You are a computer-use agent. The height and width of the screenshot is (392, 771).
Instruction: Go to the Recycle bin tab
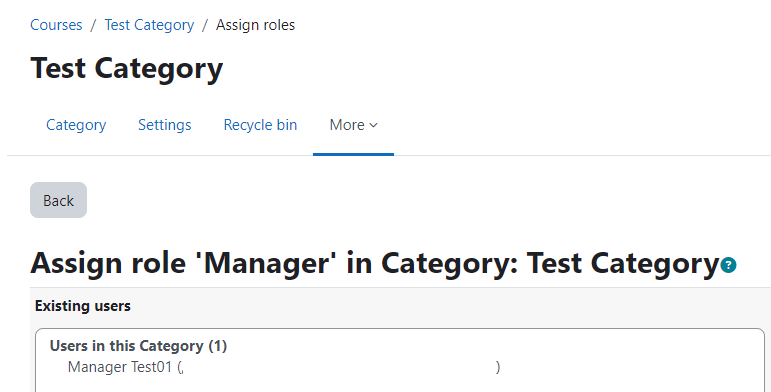pyautogui.click(x=260, y=125)
